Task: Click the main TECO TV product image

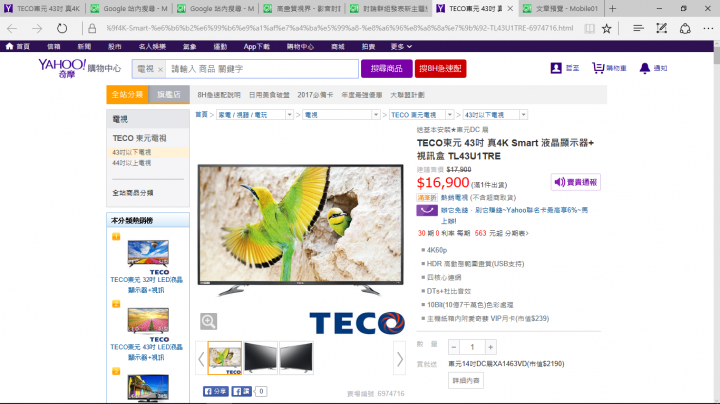Action: pos(301,230)
